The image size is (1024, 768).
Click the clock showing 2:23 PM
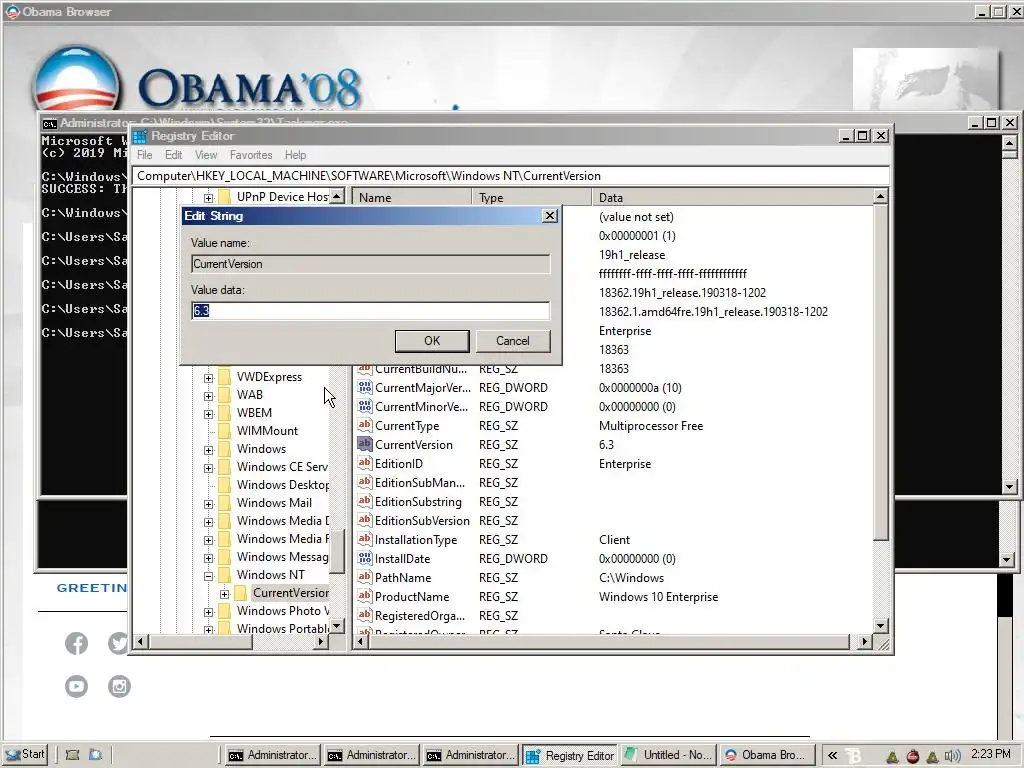point(990,754)
